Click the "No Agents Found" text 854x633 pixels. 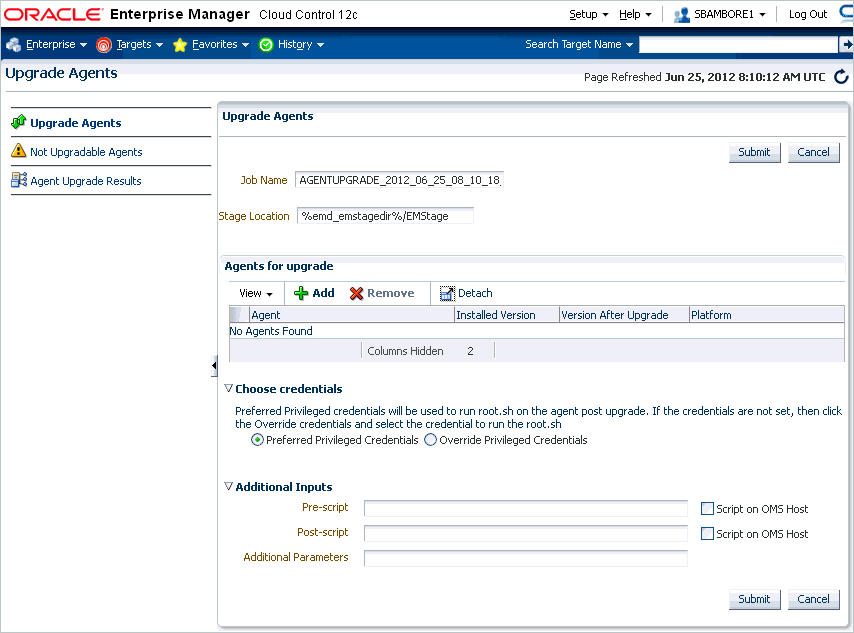point(271,331)
